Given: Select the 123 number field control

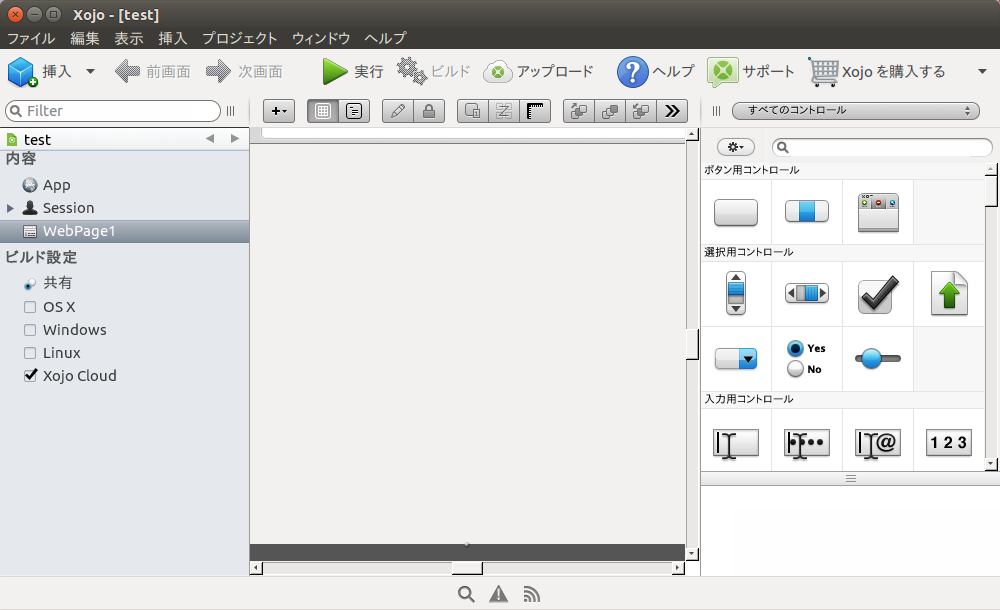Looking at the screenshot, I should [949, 442].
